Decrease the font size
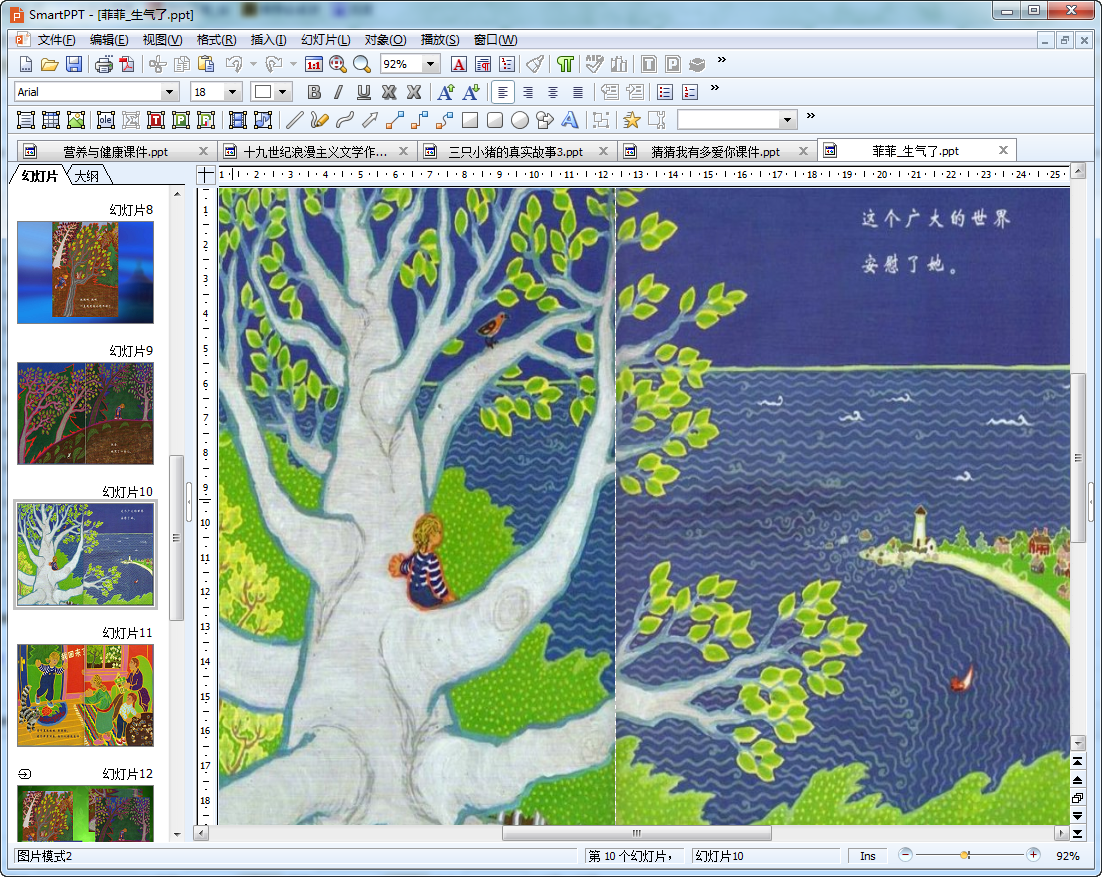 point(471,92)
